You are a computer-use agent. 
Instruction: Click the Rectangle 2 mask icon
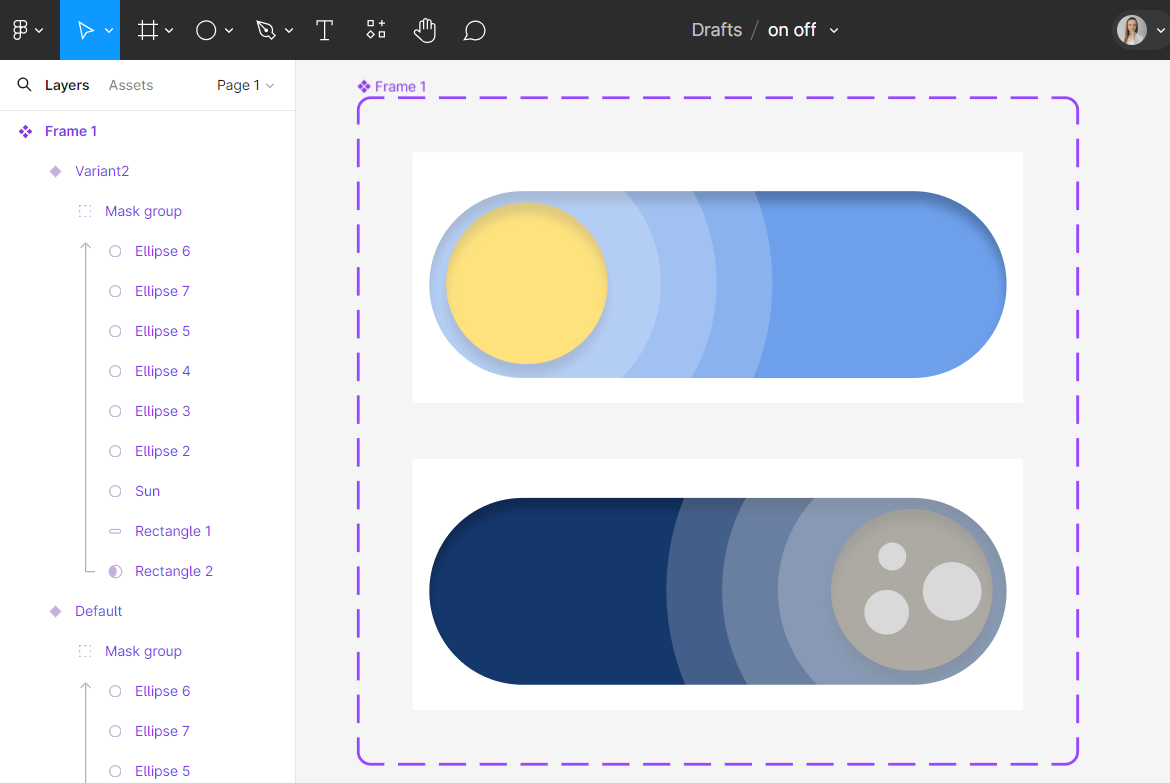pyautogui.click(x=115, y=571)
